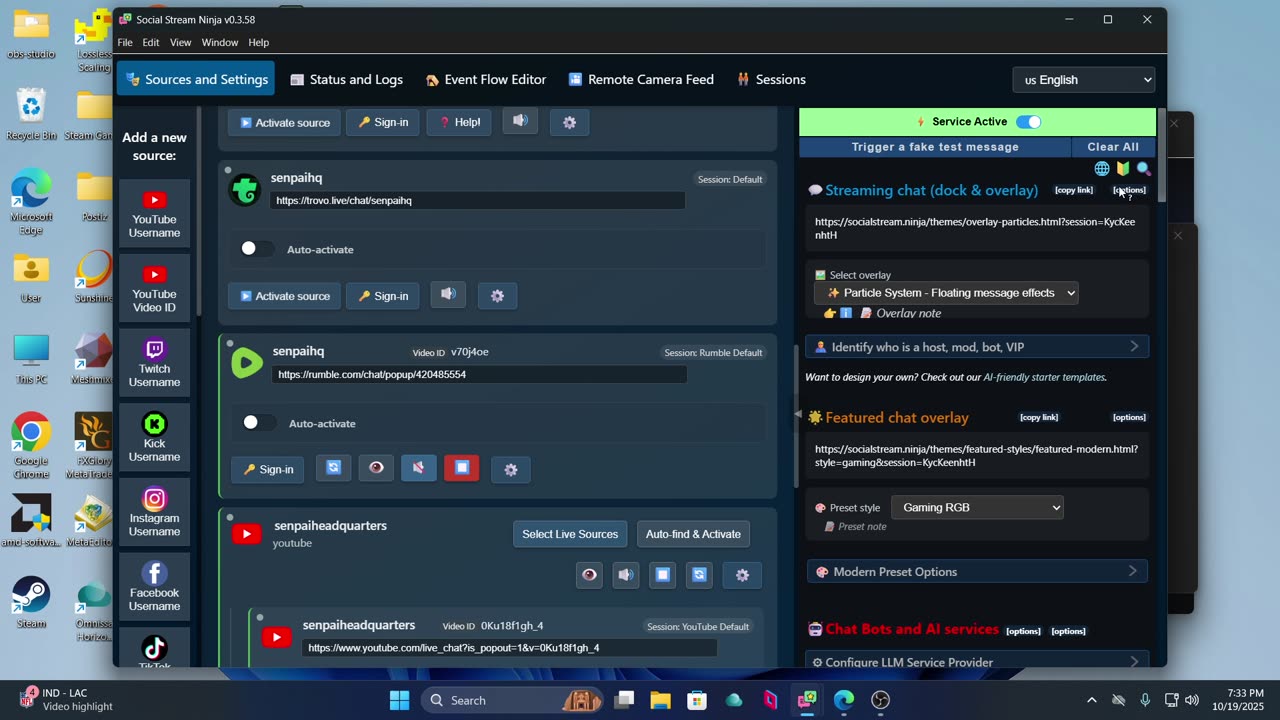Image resolution: width=1280 pixels, height=720 pixels.
Task: Click the Clear All button
Action: tap(1113, 147)
